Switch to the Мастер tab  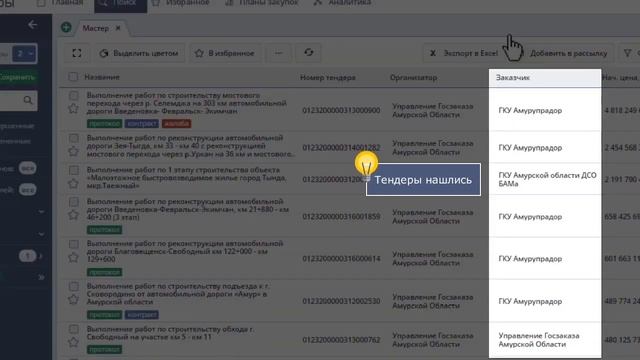(96, 28)
